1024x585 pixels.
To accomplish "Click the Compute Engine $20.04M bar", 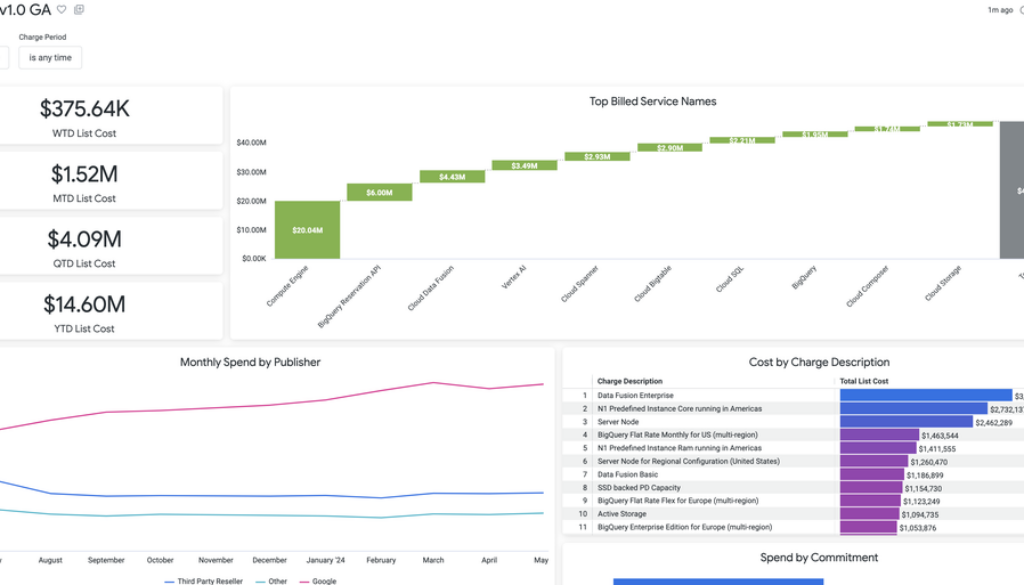I will tap(307, 229).
